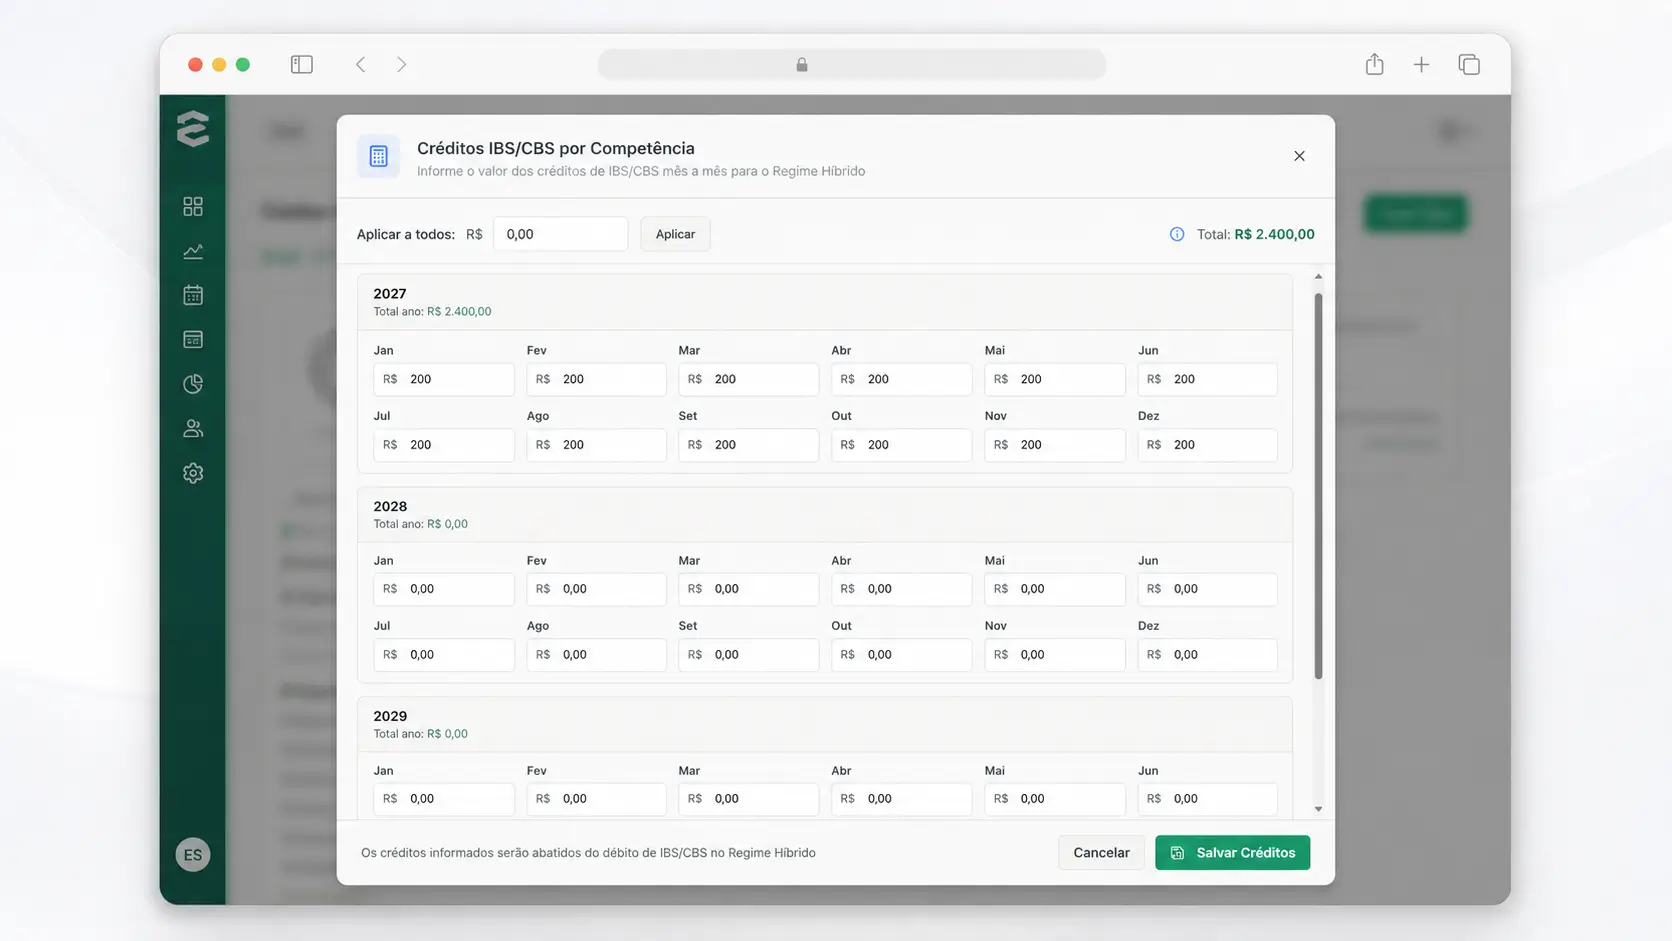The height and width of the screenshot is (941, 1672).
Task: Click the 2027 Mai value field
Action: tap(1055, 379)
